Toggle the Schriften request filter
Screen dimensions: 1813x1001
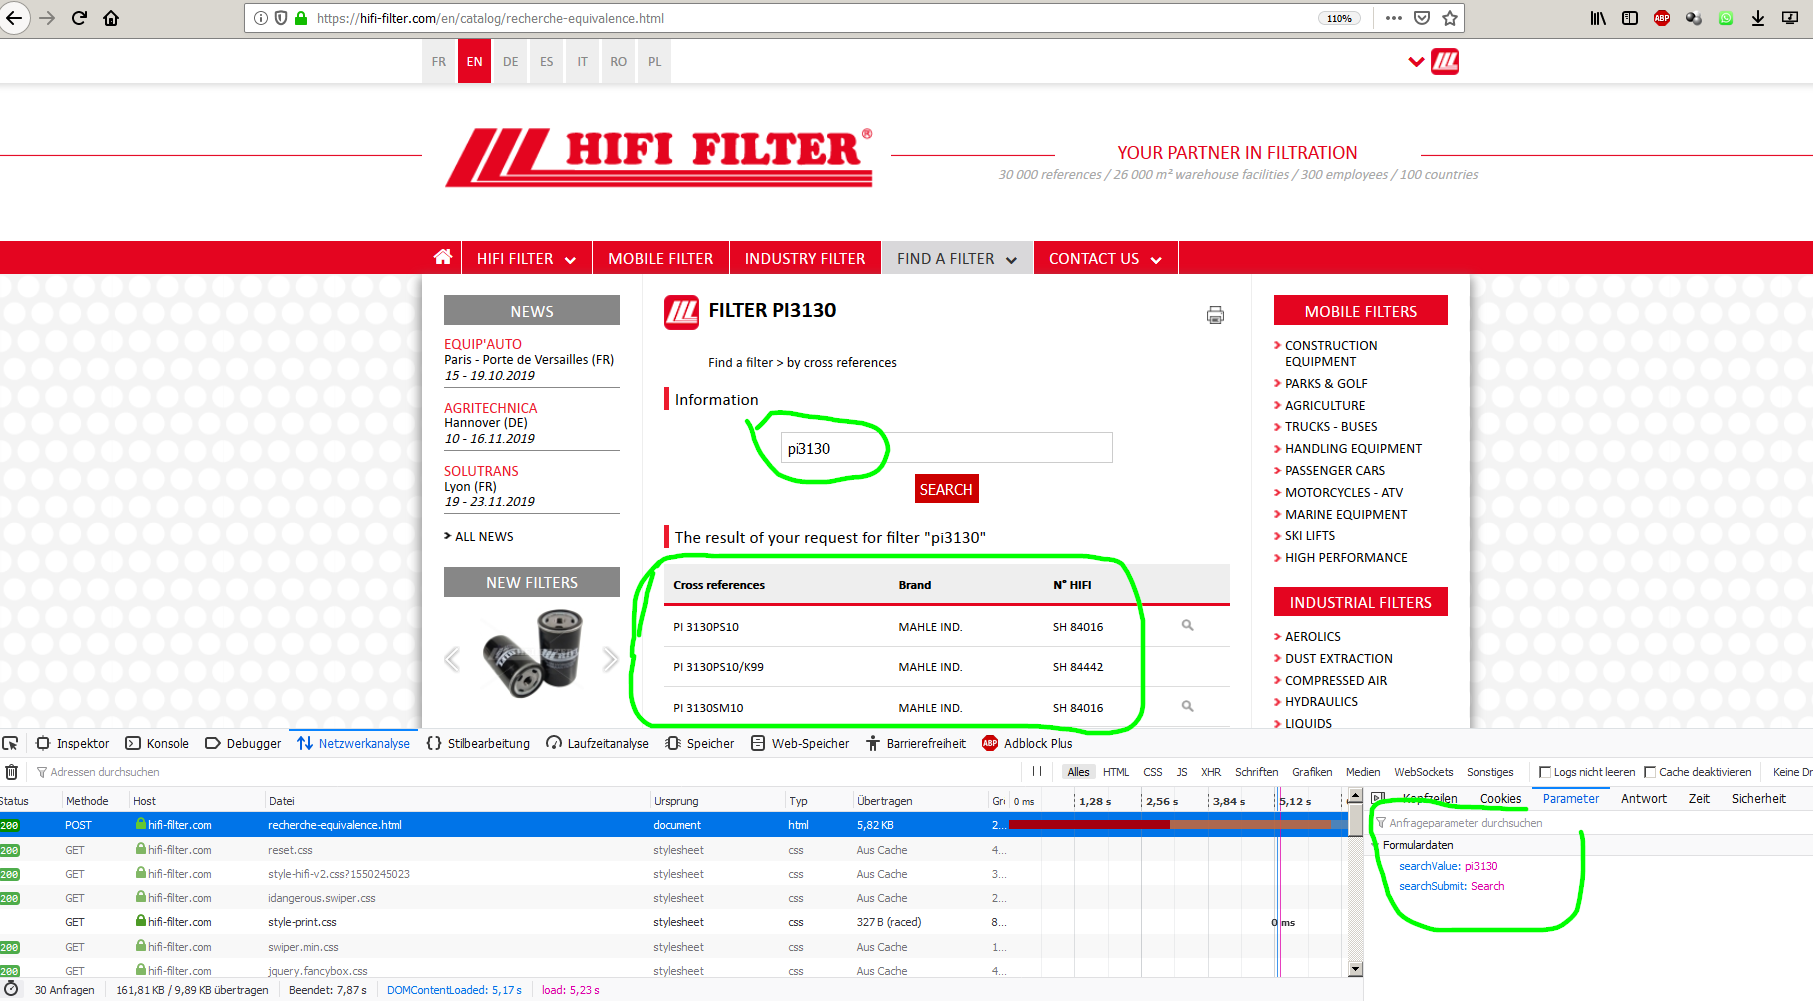tap(1257, 772)
